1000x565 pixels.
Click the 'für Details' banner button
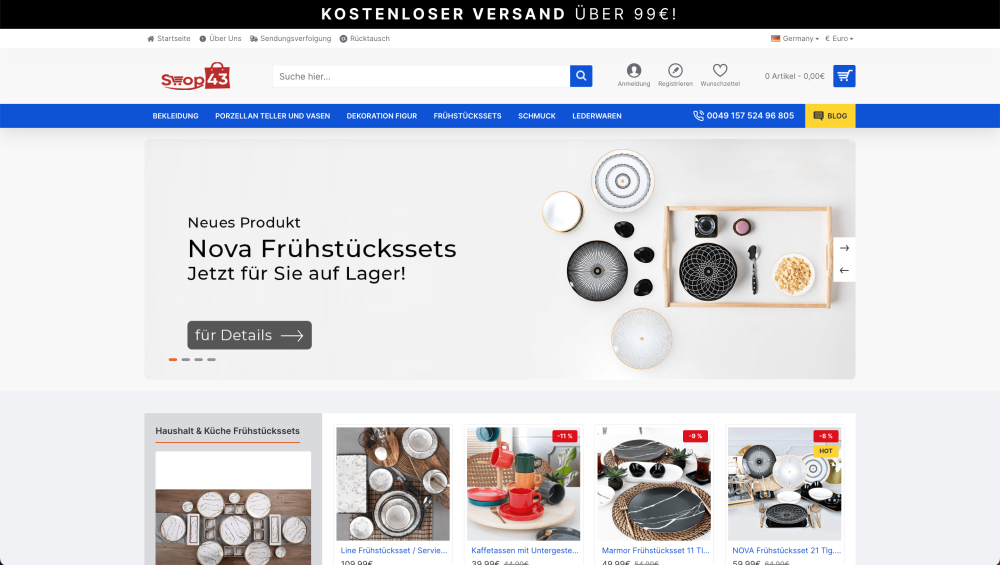(249, 335)
